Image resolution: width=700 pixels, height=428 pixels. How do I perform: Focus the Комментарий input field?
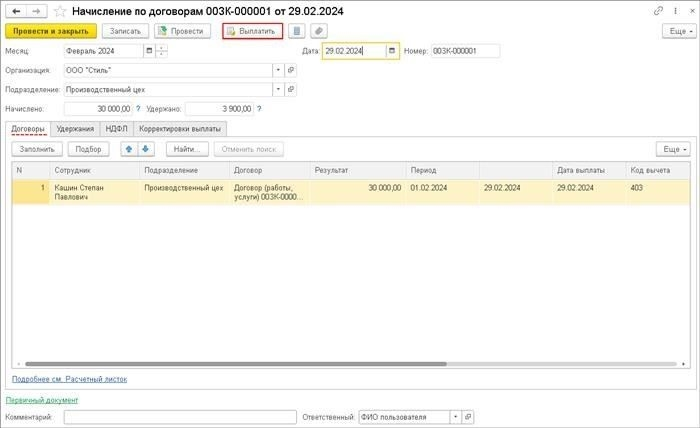point(180,417)
